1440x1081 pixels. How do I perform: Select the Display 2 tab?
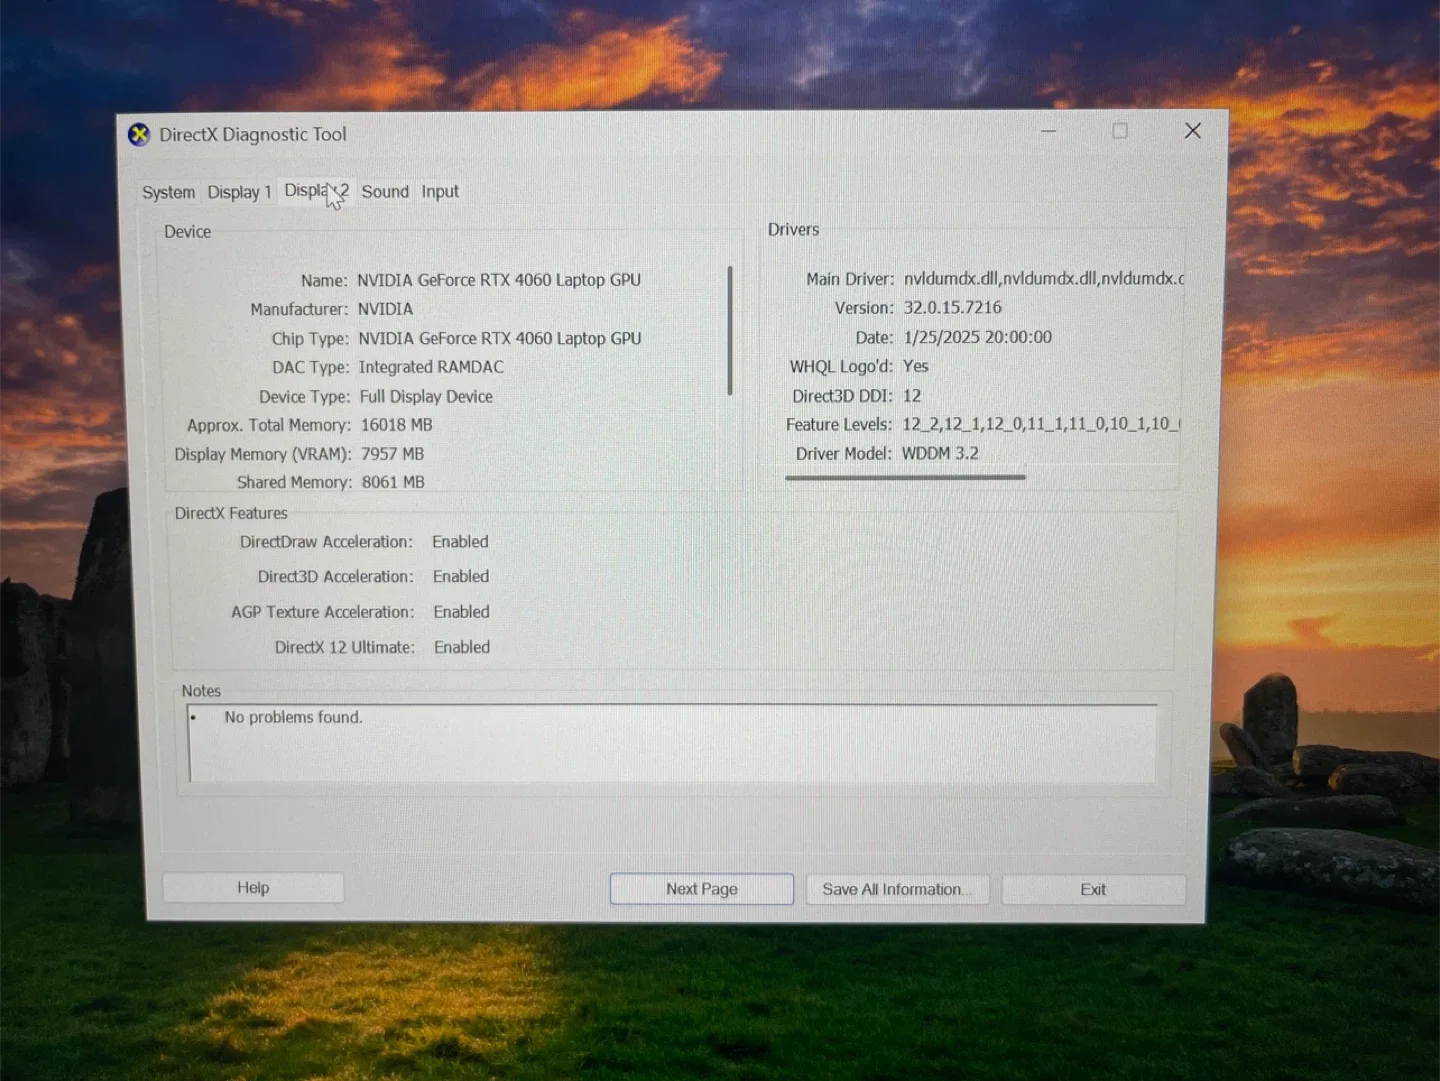[316, 190]
